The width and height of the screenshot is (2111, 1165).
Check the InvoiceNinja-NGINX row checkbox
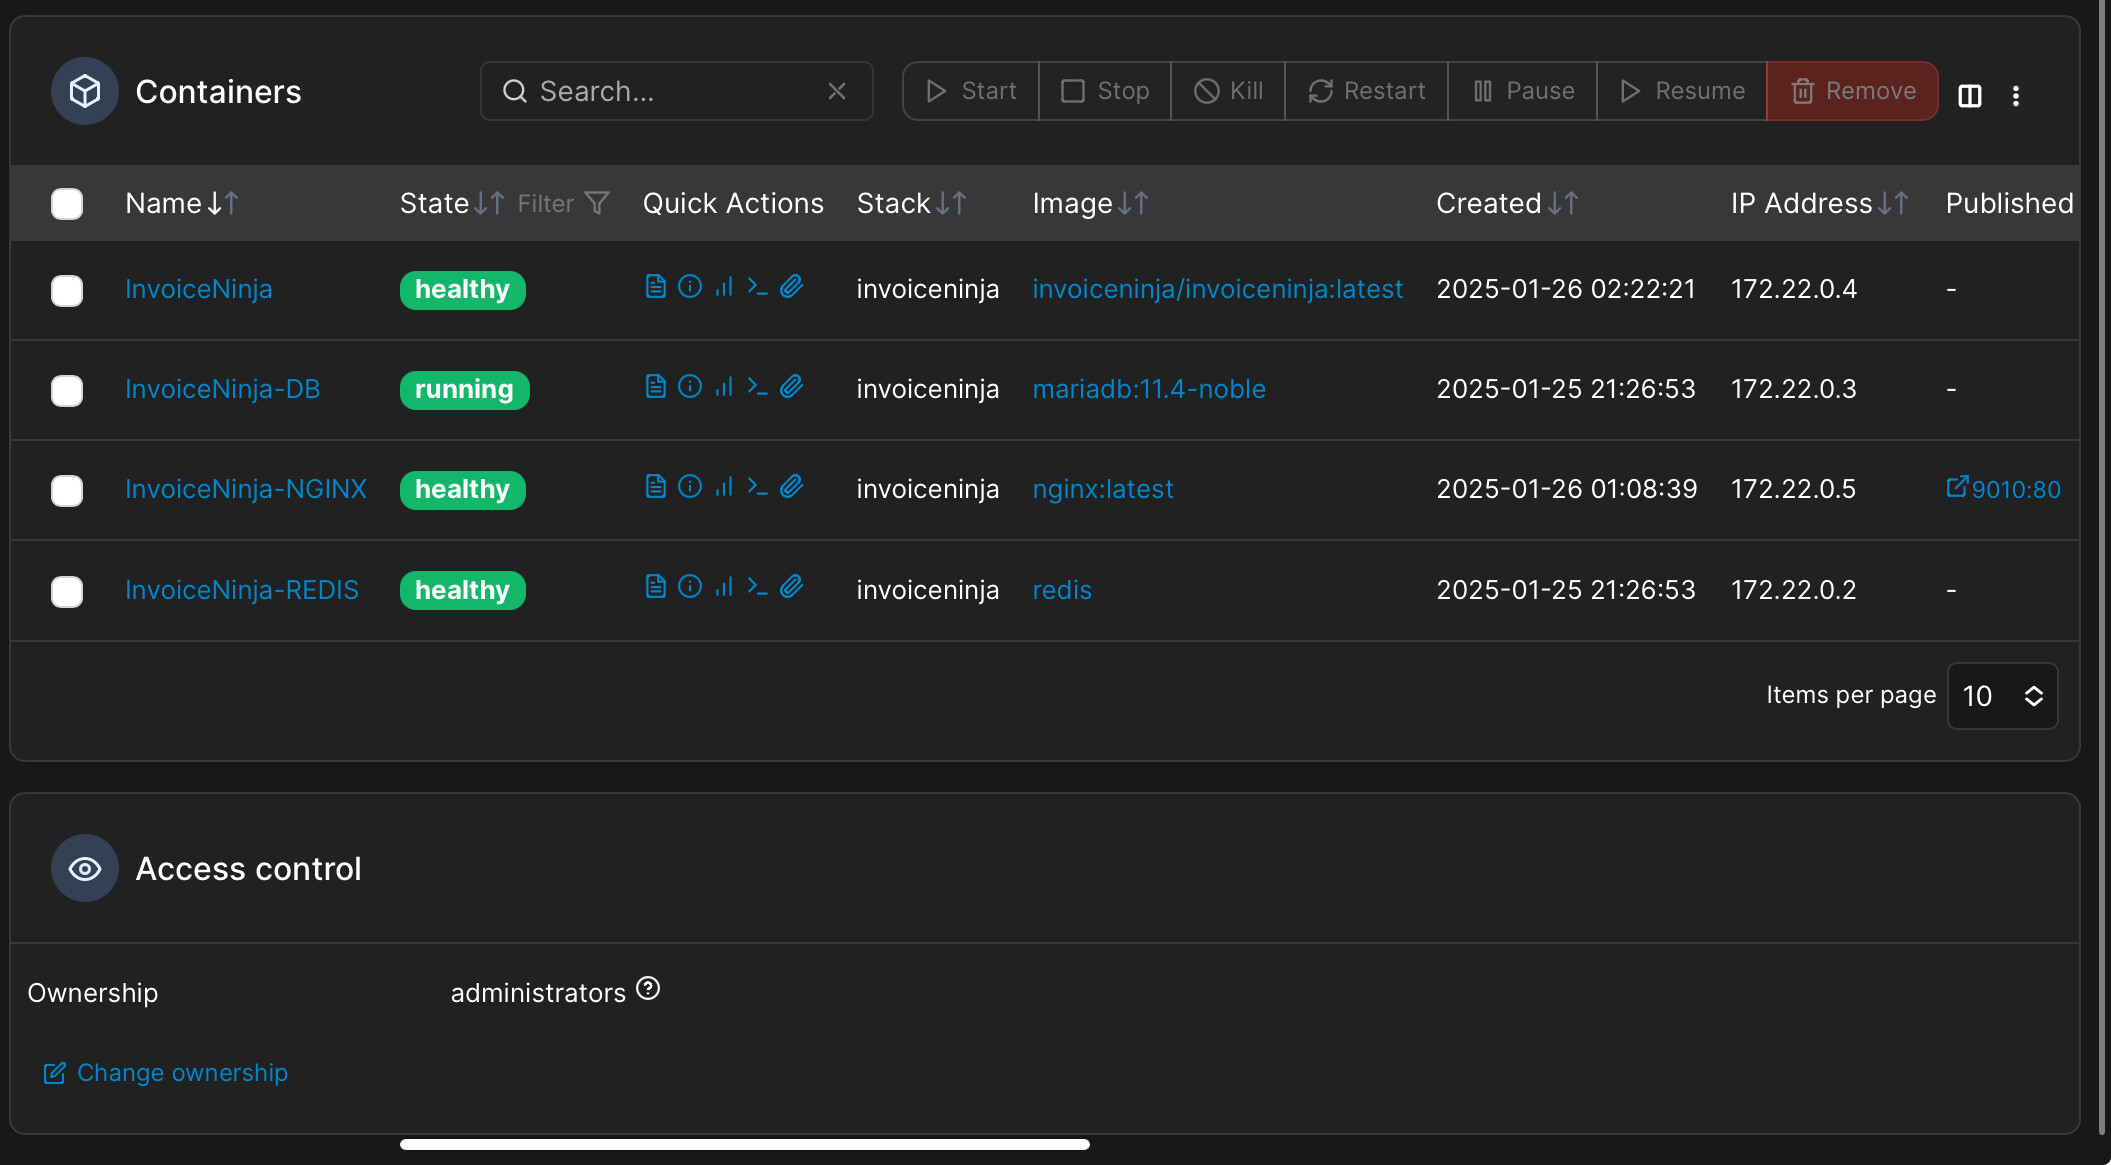point(67,491)
